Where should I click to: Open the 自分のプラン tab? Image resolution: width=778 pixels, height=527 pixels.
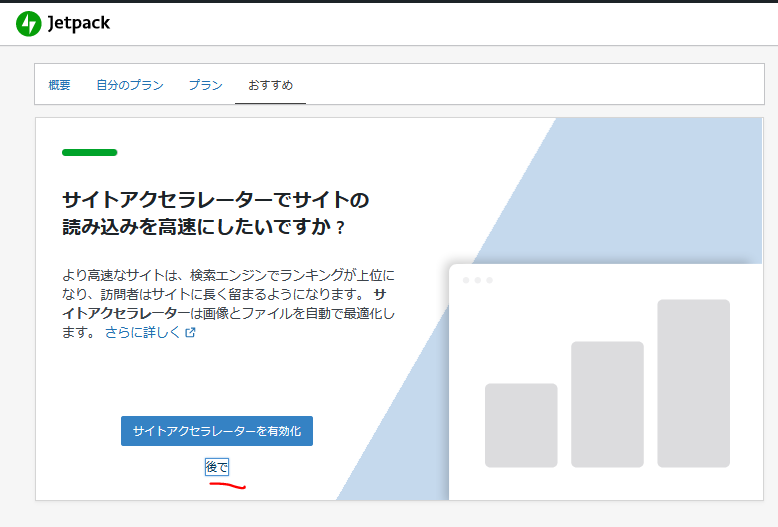coord(129,85)
